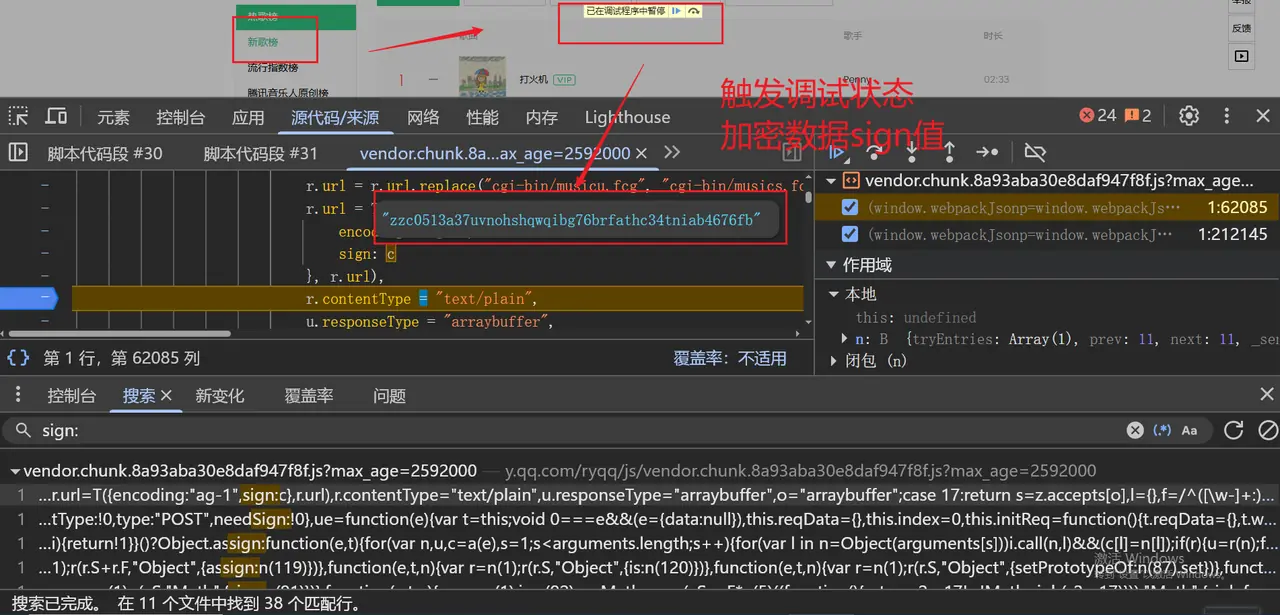Uncheck the breakpoint at 1:212145

coord(850,234)
